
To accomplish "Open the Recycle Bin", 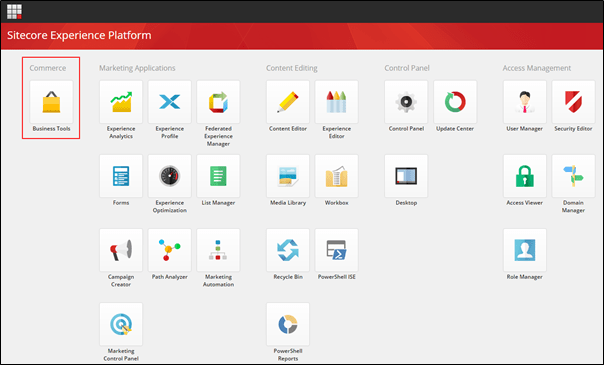I will click(x=288, y=250).
